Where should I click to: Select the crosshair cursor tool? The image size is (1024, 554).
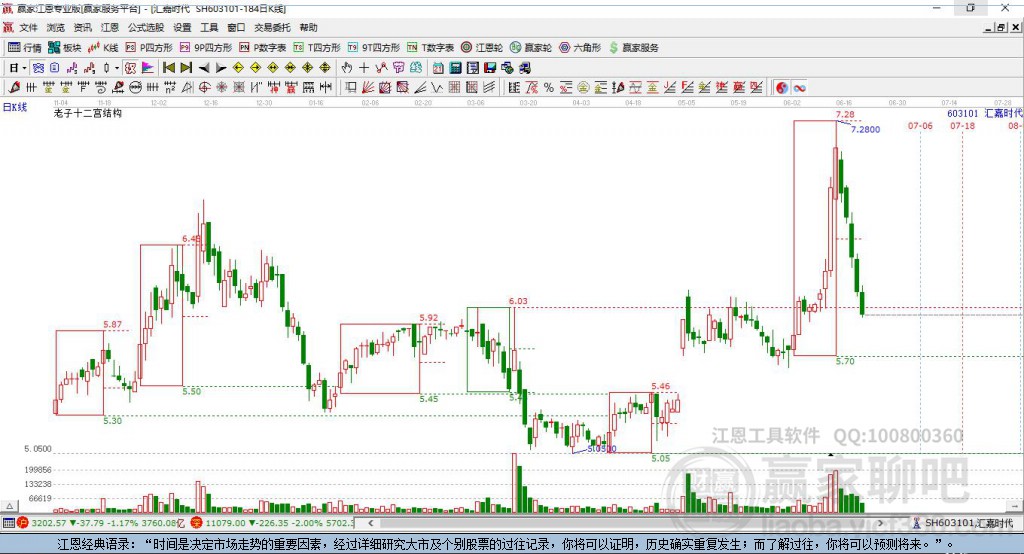coord(364,68)
